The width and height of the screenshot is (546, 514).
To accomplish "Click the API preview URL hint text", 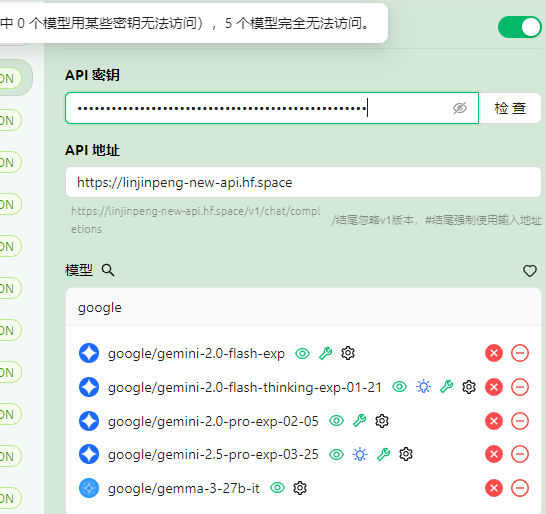I will pyautogui.click(x=195, y=220).
